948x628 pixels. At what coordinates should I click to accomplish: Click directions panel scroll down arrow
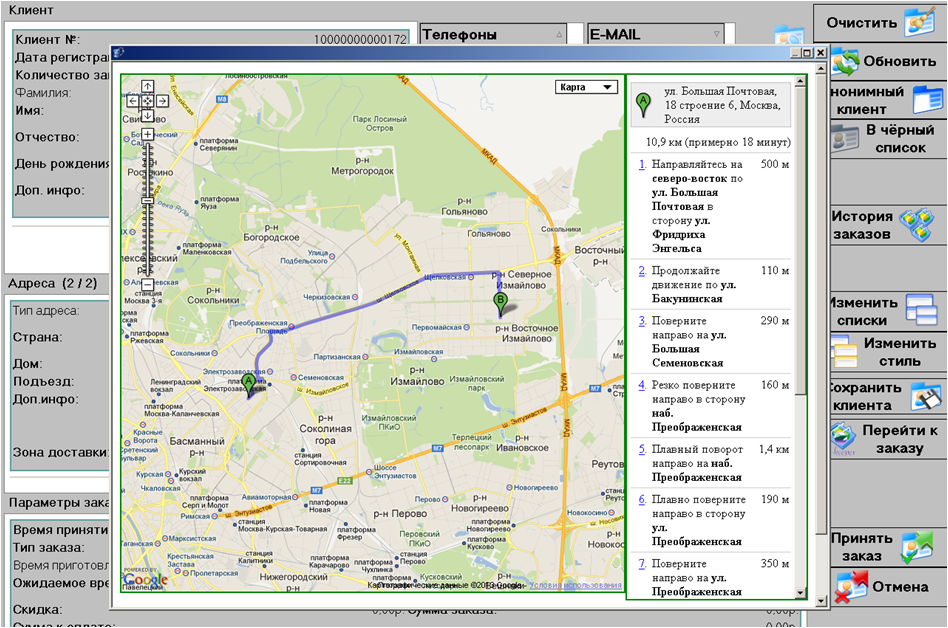tap(800, 593)
